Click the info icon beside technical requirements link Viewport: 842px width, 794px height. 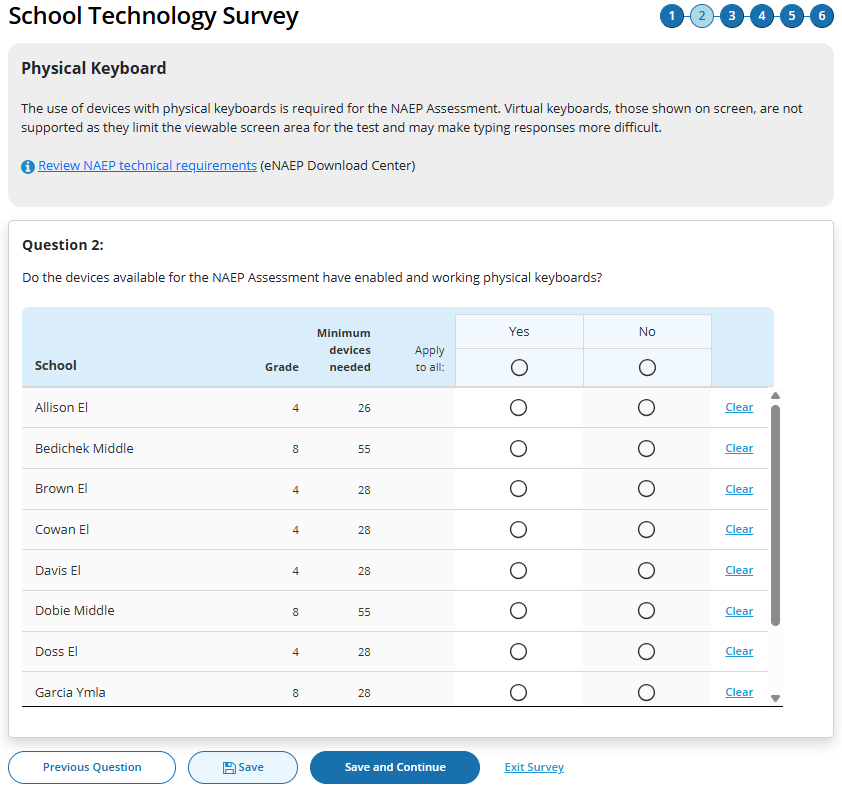[x=28, y=167]
